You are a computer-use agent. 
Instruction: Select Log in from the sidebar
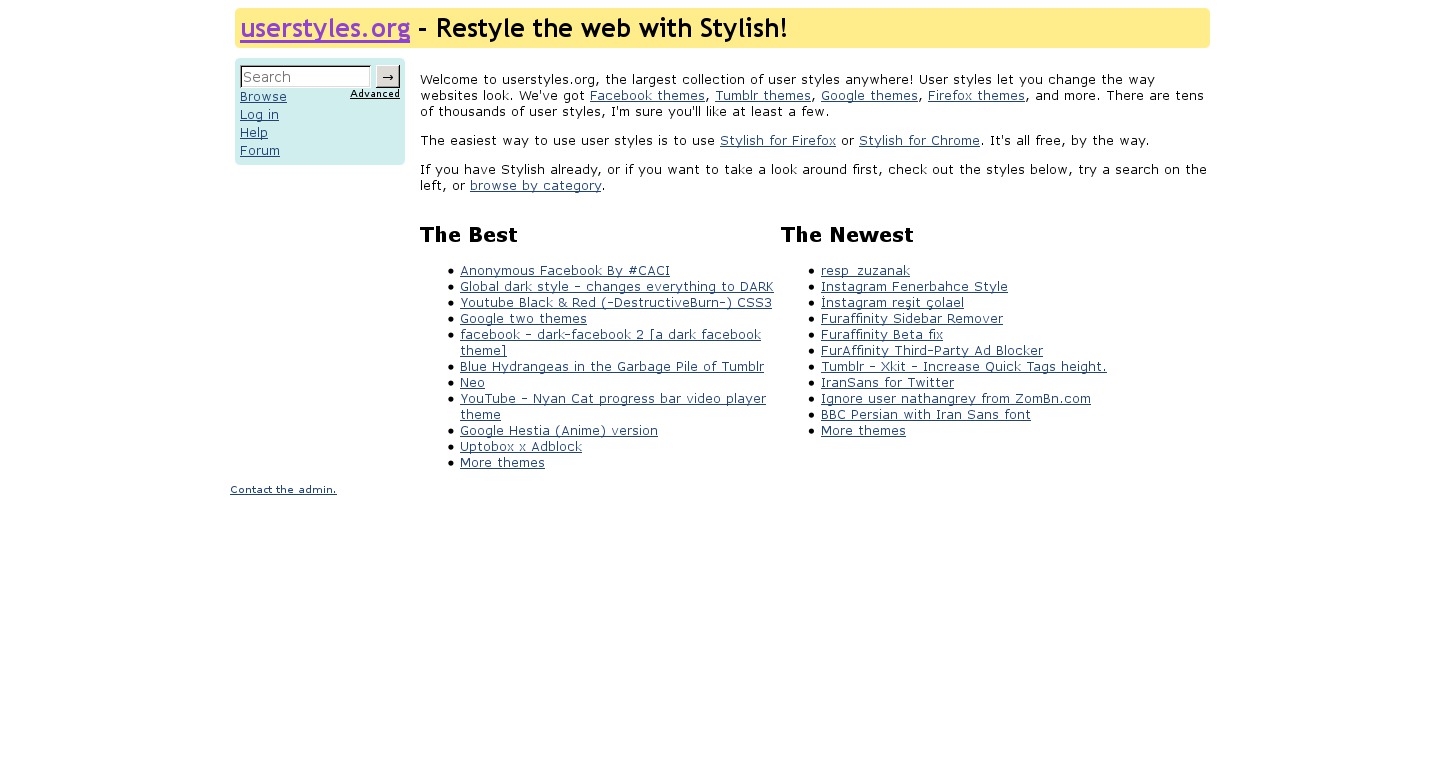click(259, 115)
